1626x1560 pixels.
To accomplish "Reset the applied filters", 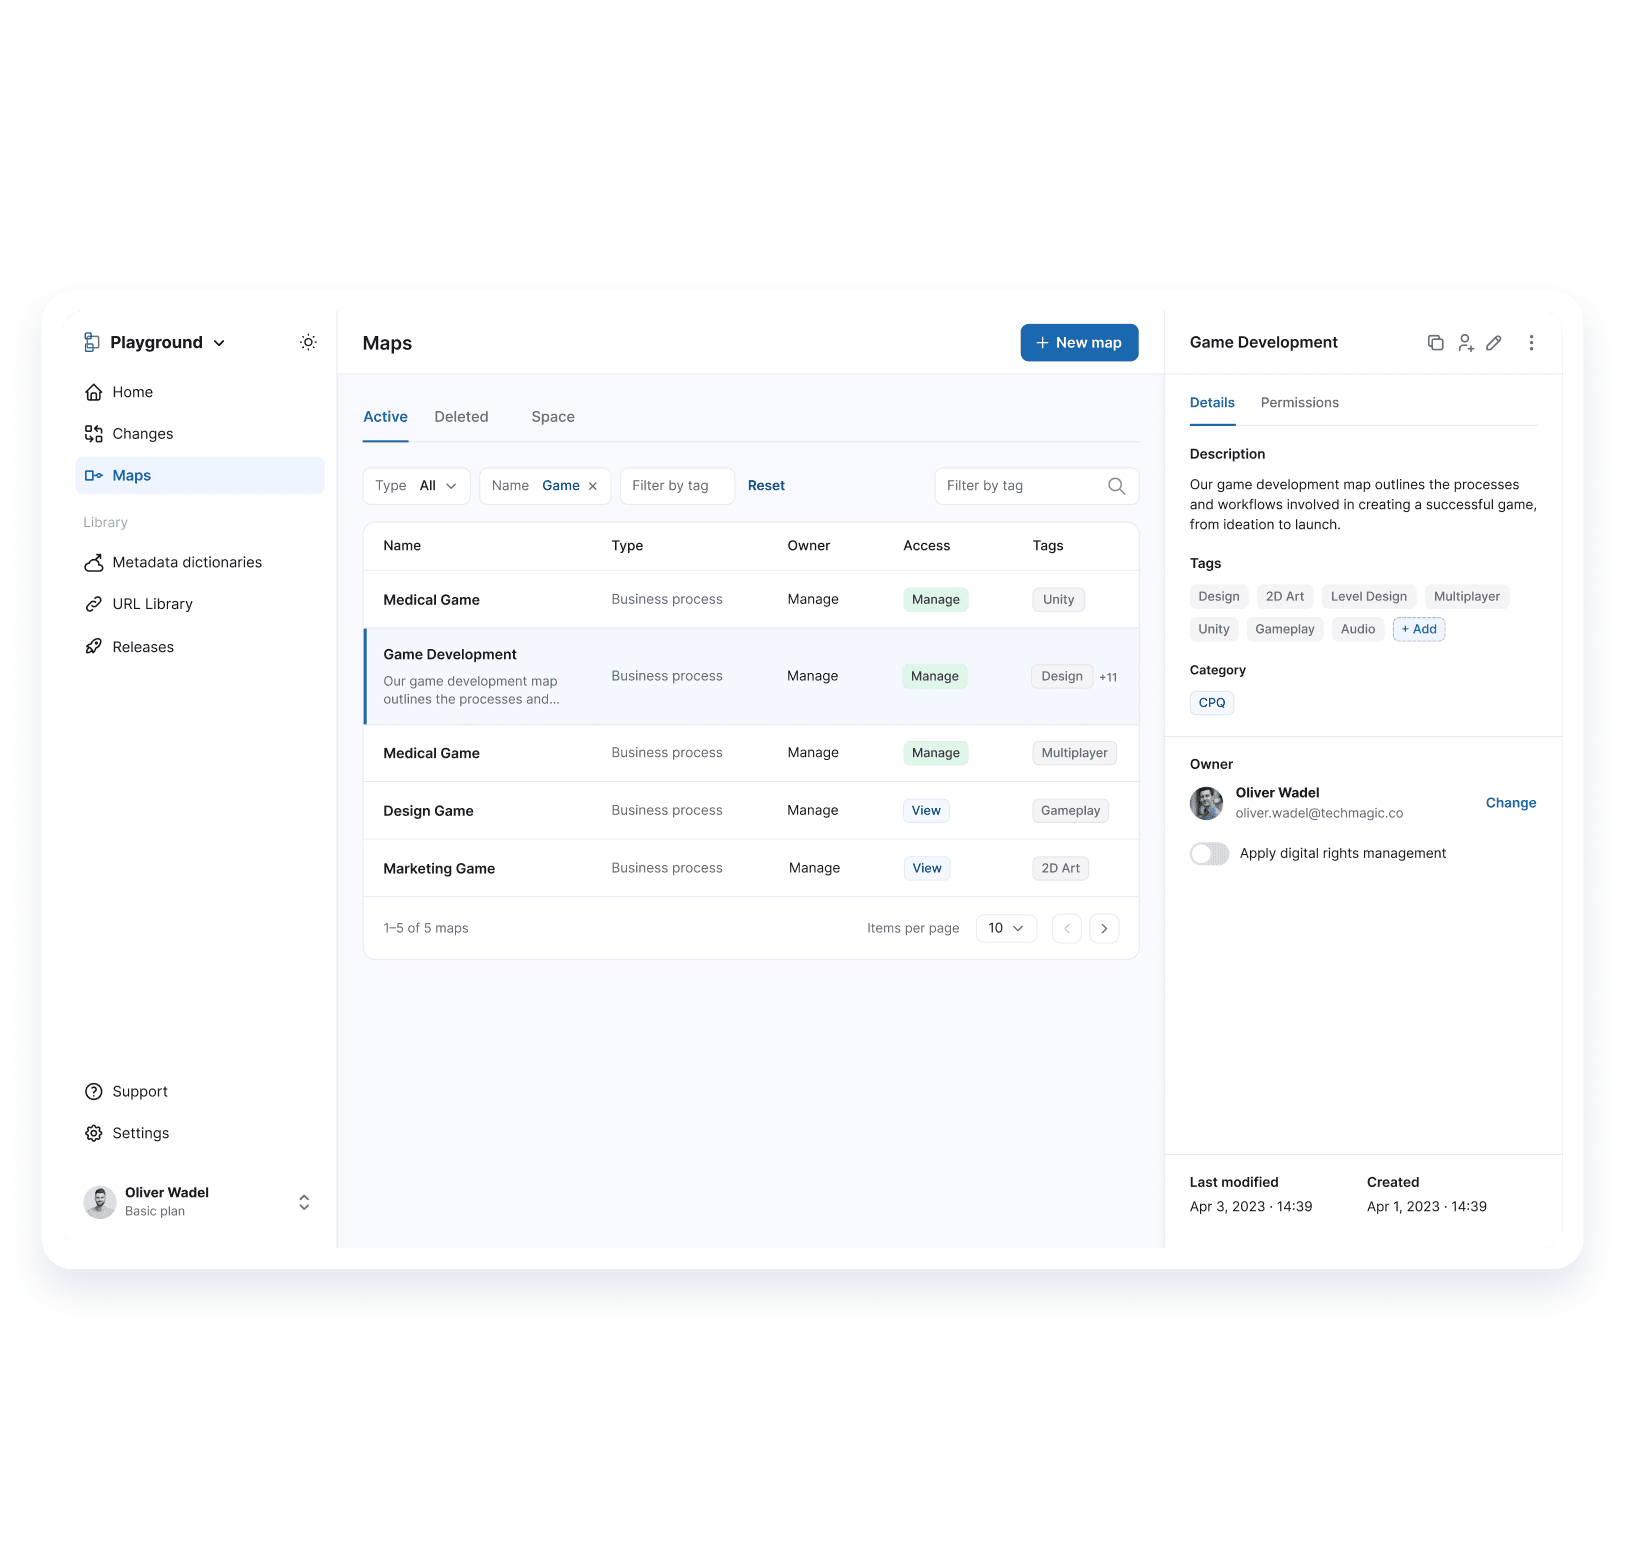I will point(766,486).
